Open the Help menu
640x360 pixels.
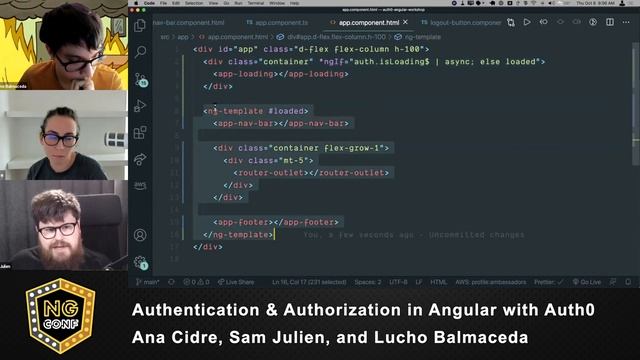(294, 3)
